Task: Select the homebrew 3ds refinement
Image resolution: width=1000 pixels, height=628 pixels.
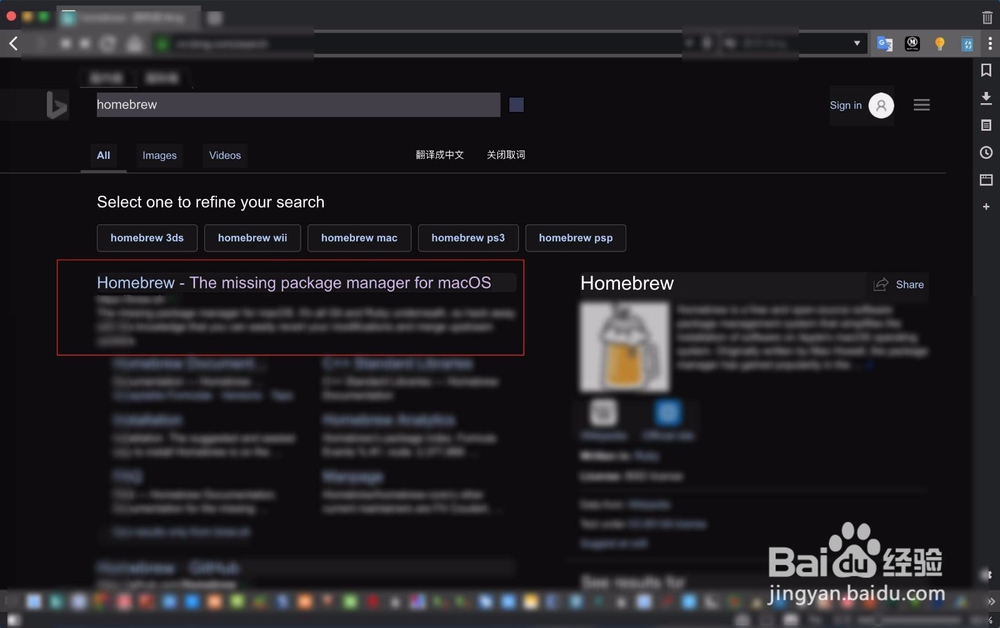Action: (147, 238)
